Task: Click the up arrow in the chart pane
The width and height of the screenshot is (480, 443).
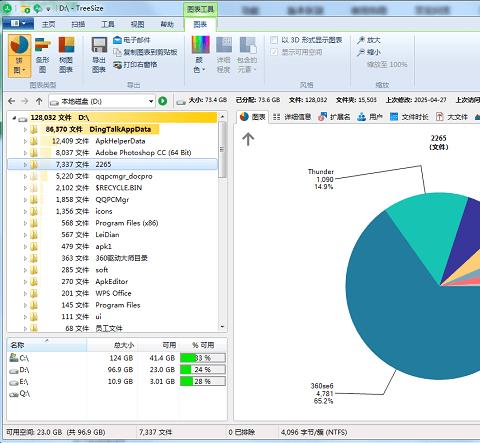Action: (x=248, y=139)
